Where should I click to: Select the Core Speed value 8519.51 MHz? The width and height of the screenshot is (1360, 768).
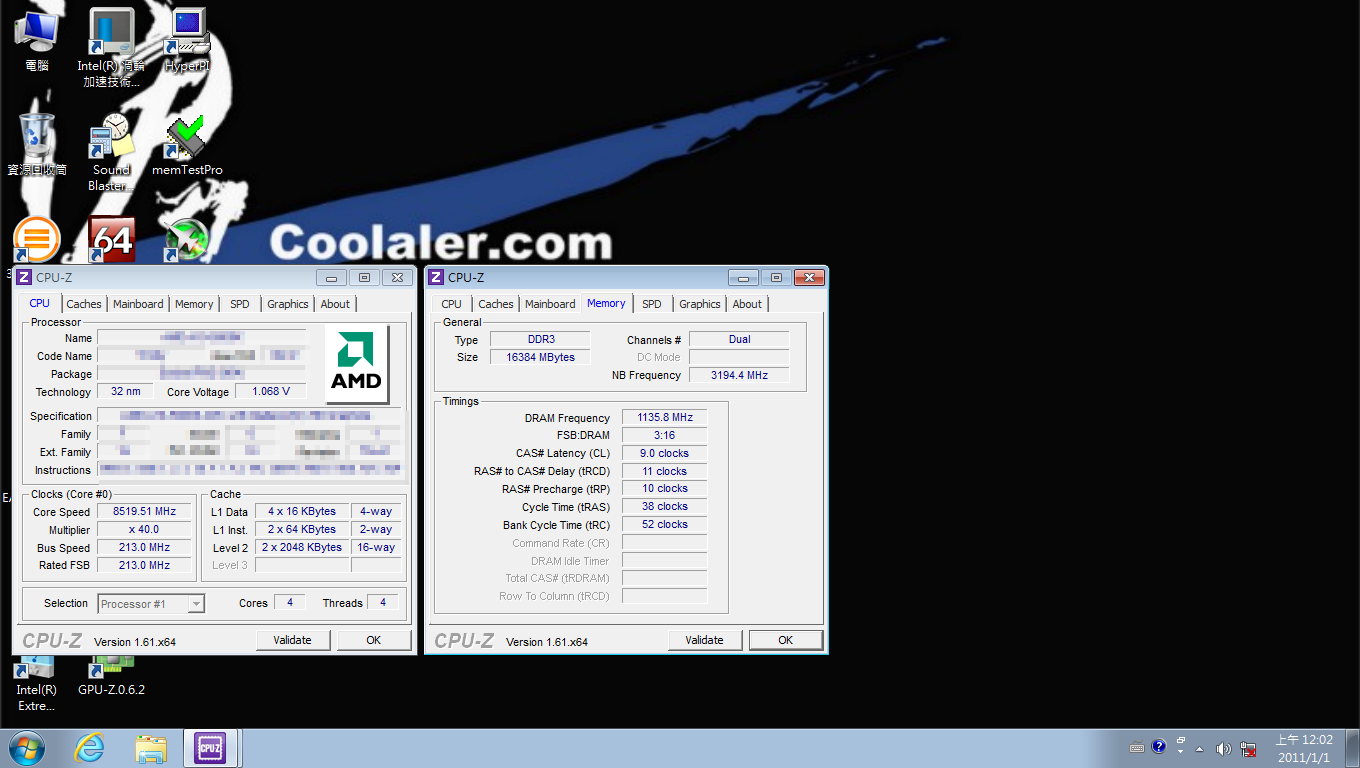point(144,511)
